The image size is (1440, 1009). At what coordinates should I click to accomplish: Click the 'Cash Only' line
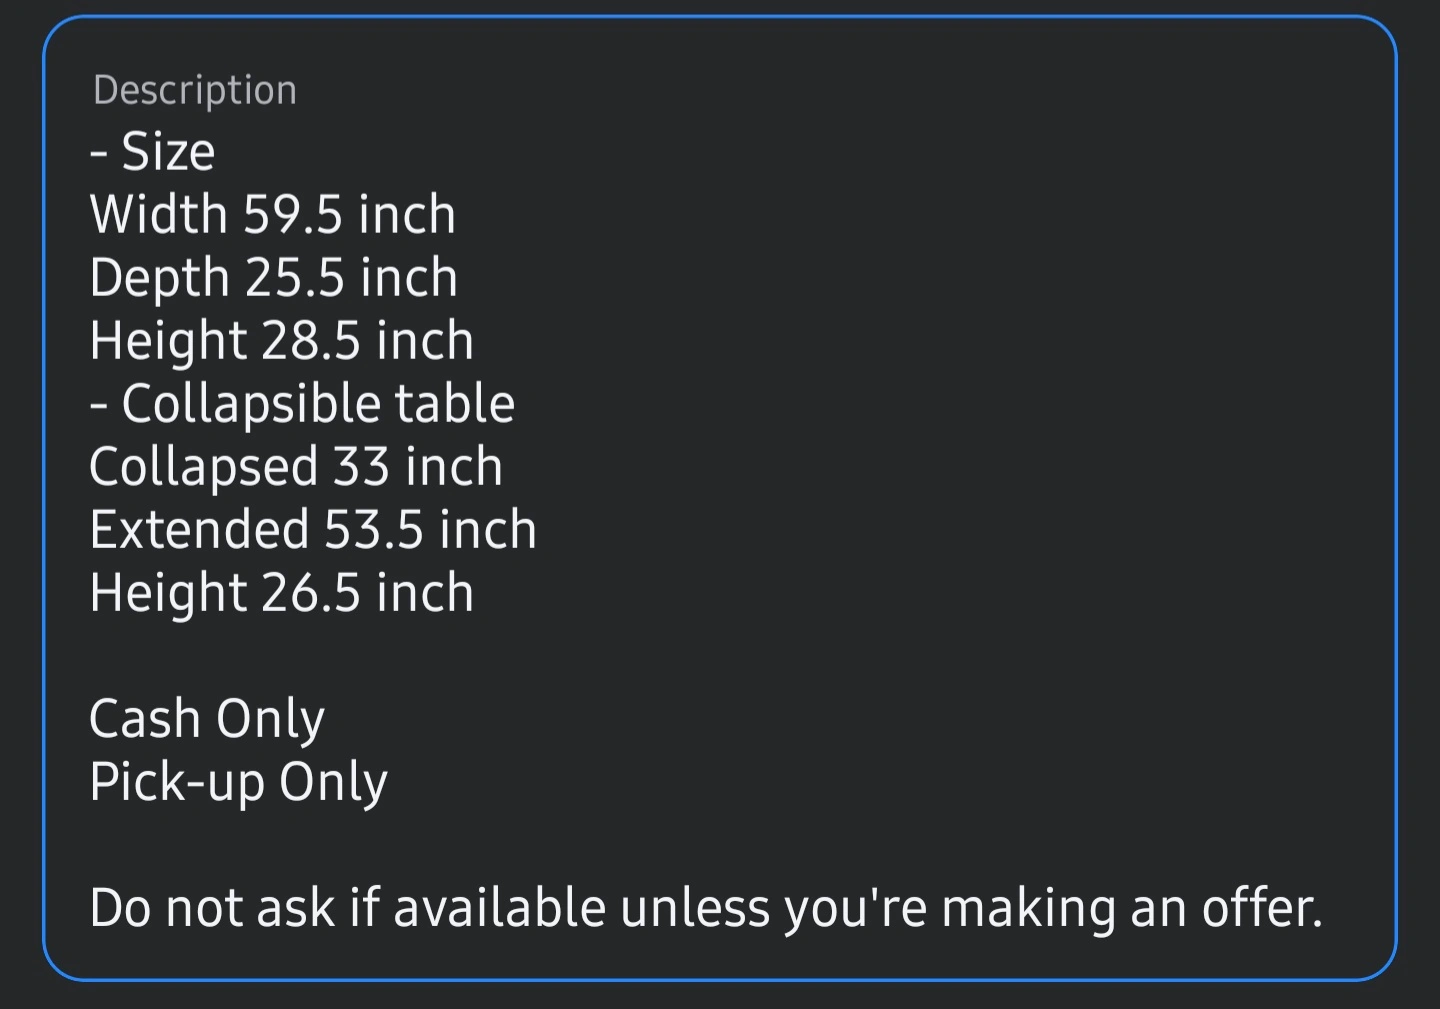pyautogui.click(x=207, y=719)
